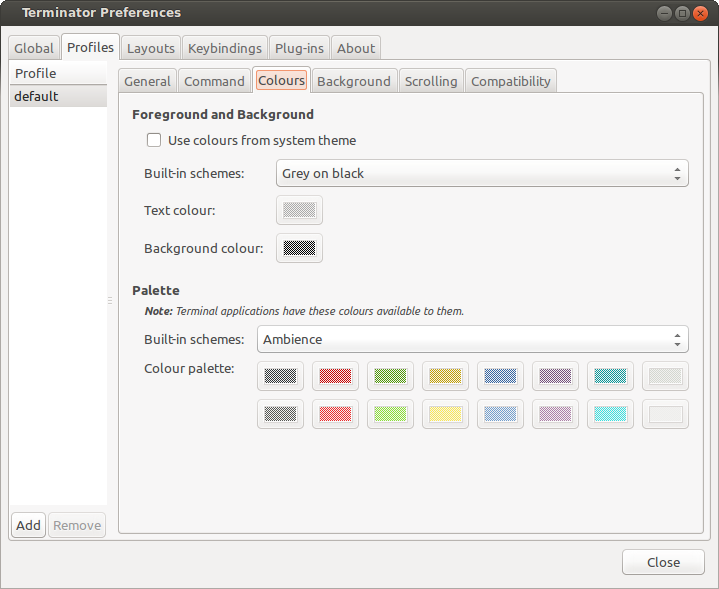Enable Use colours from system theme
719x589 pixels.
pyautogui.click(x=154, y=140)
